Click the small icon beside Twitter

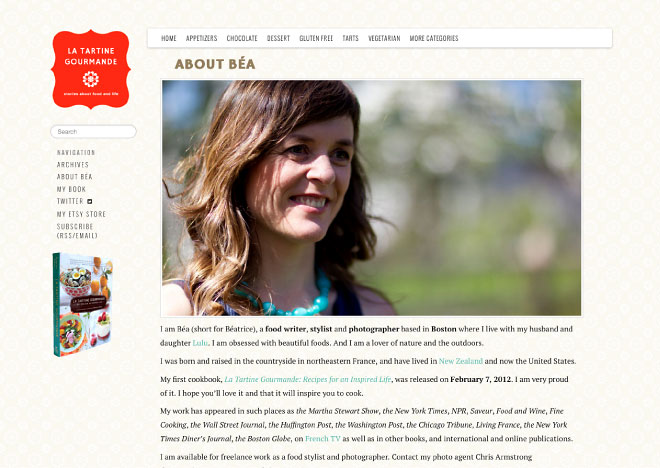(x=90, y=202)
